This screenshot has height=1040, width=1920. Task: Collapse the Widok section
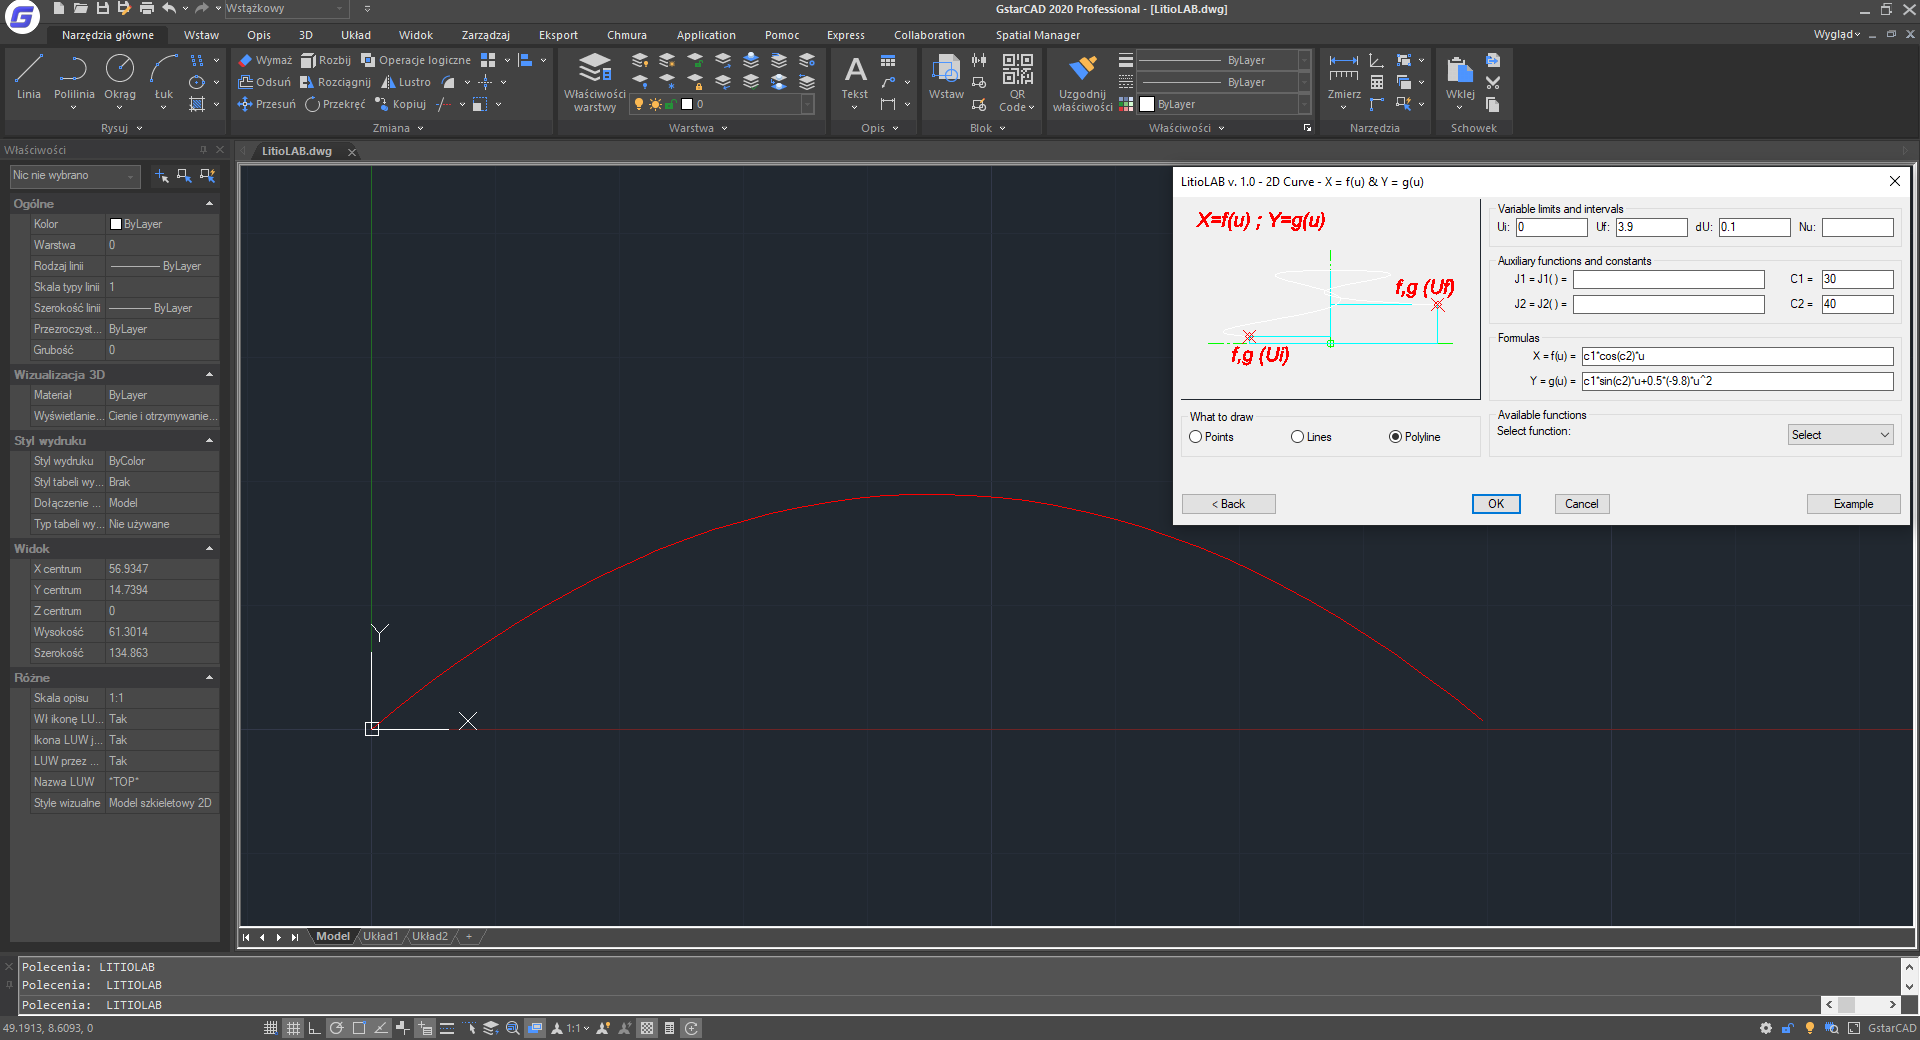coord(209,549)
